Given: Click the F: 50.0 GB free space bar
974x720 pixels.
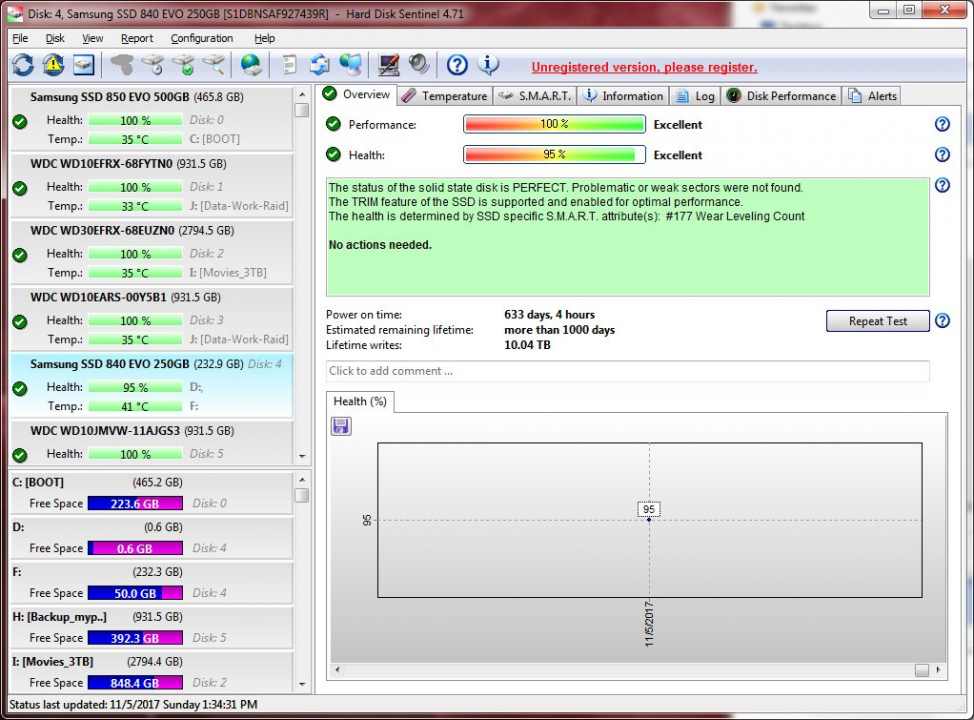Looking at the screenshot, I should [135, 593].
